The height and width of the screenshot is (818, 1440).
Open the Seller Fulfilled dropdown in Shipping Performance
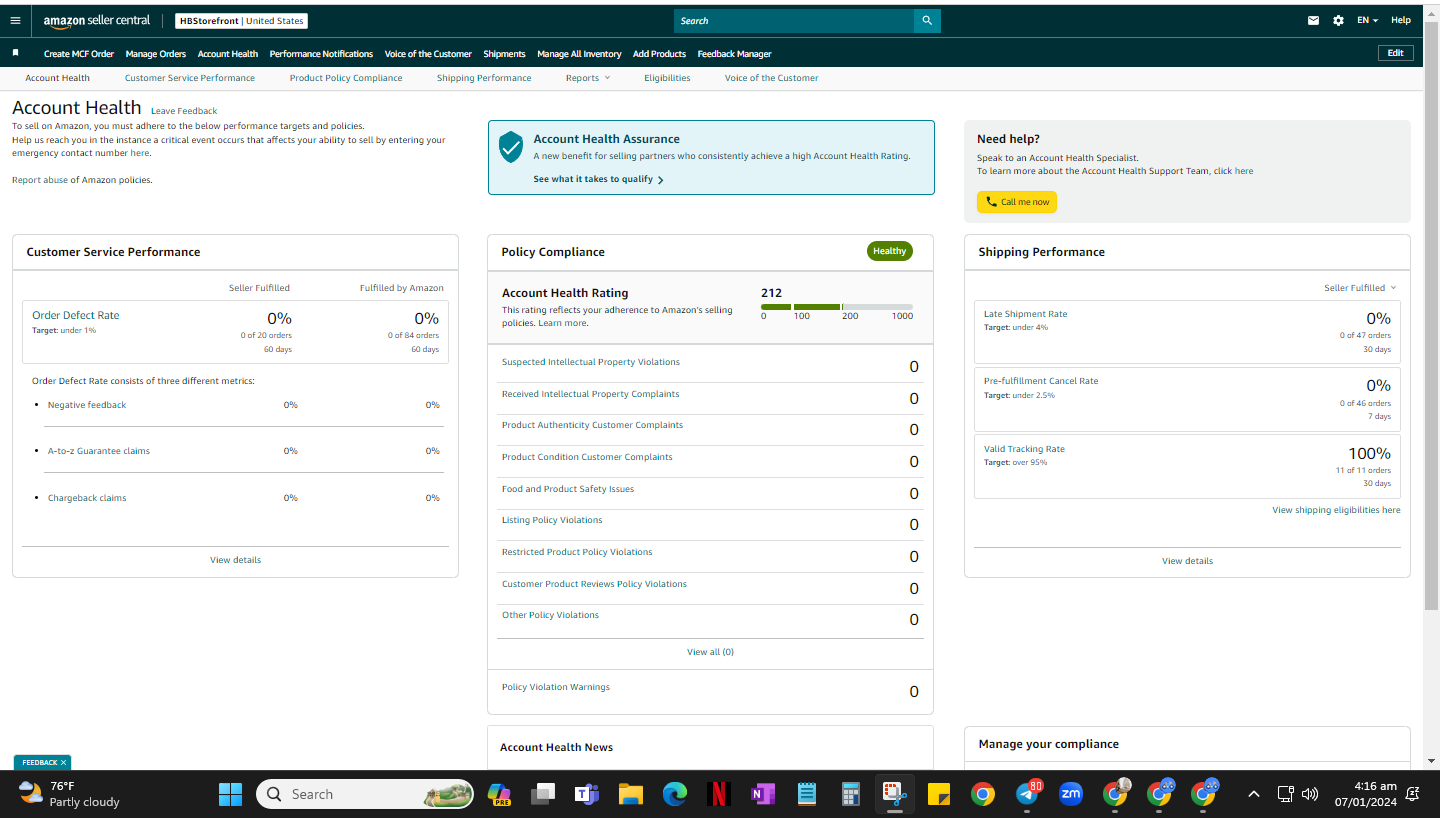tap(1360, 288)
